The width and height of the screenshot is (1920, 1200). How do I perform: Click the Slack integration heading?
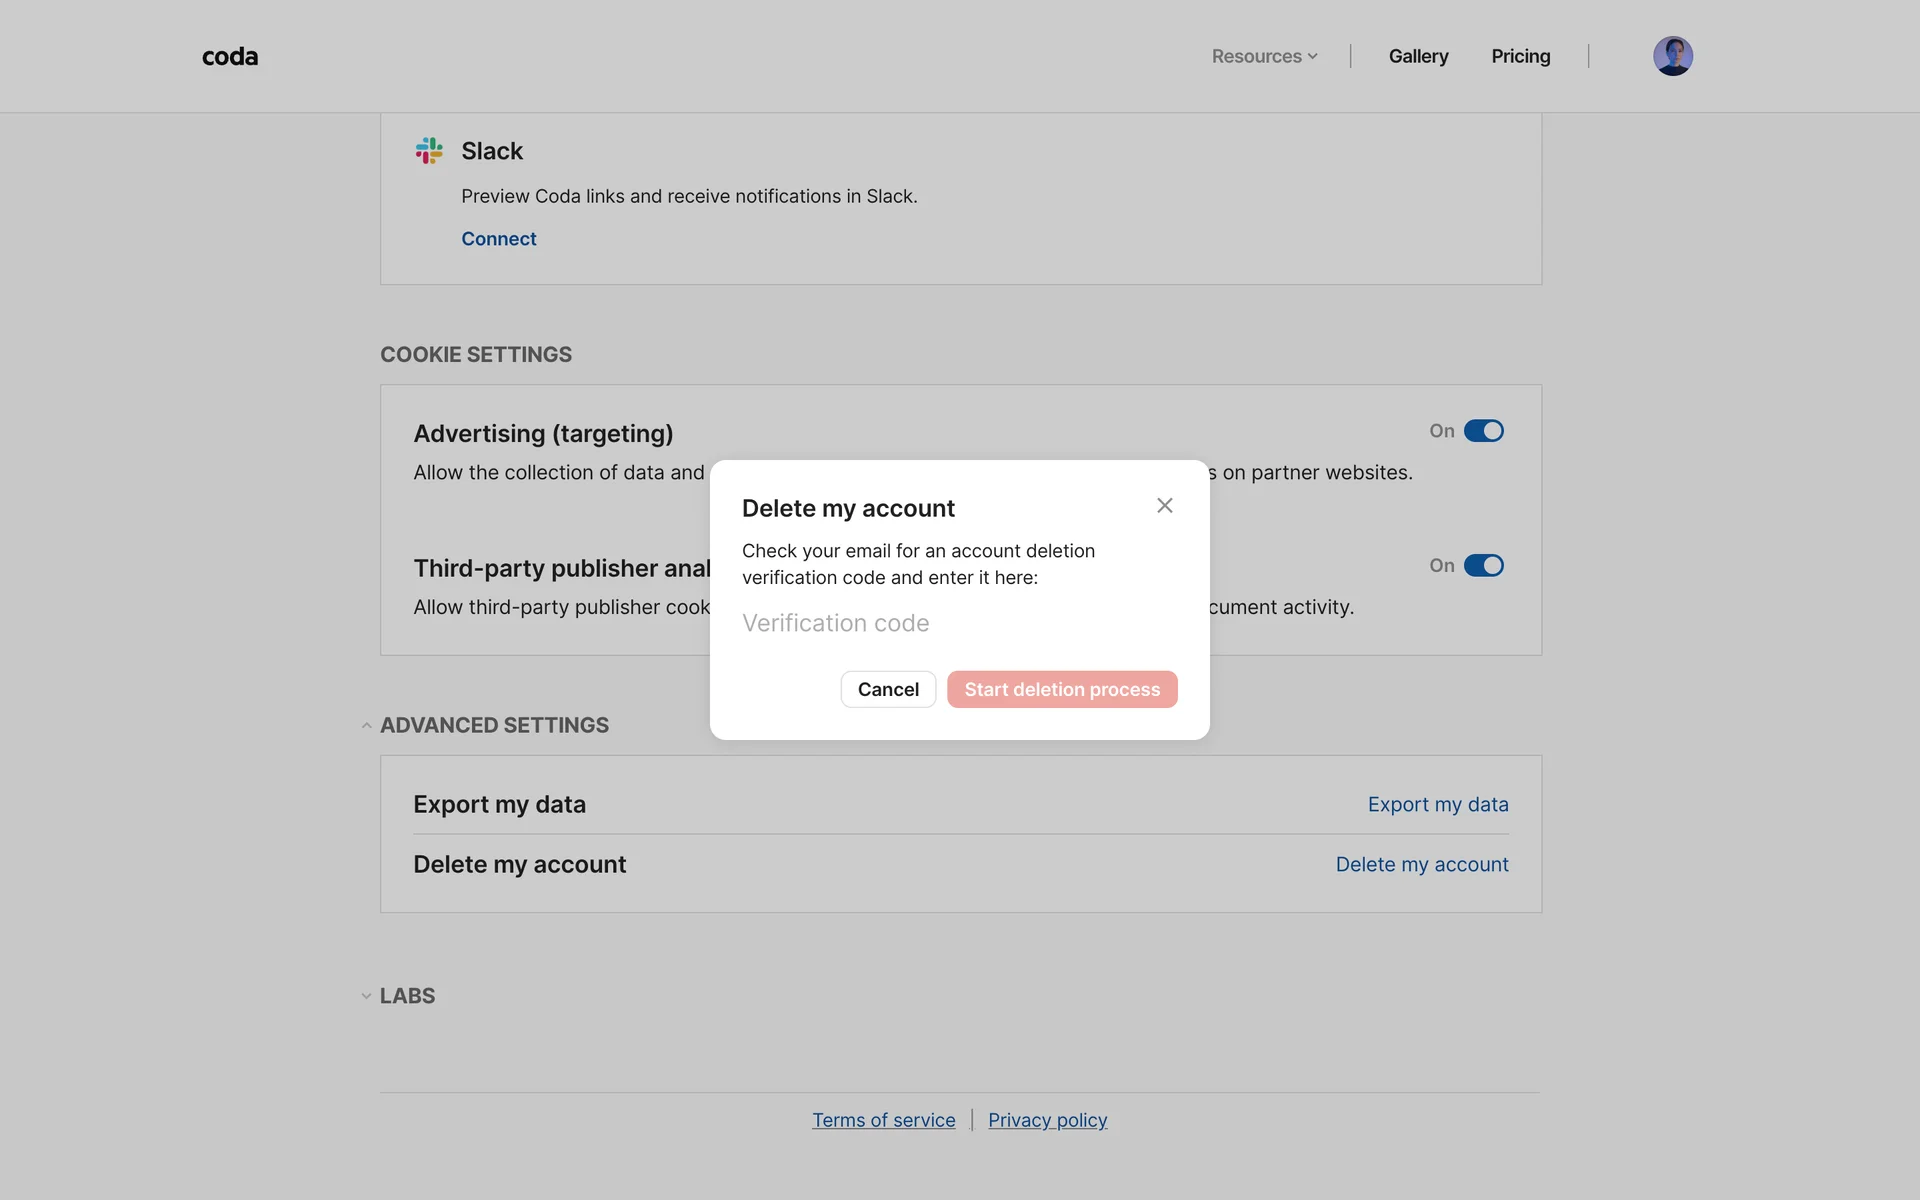(492, 151)
